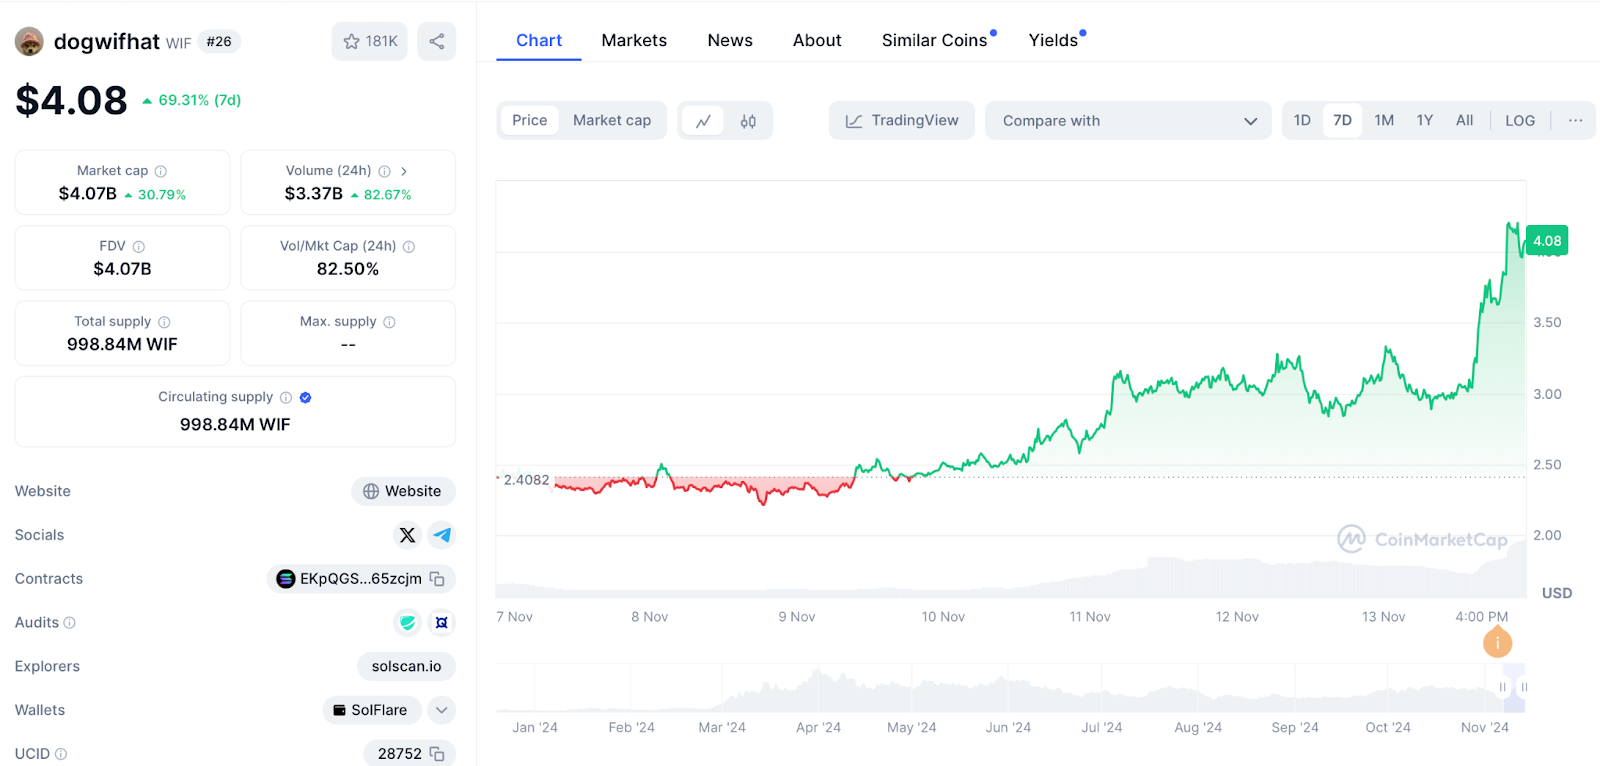
Task: Switch to line chart view
Action: pyautogui.click(x=703, y=121)
